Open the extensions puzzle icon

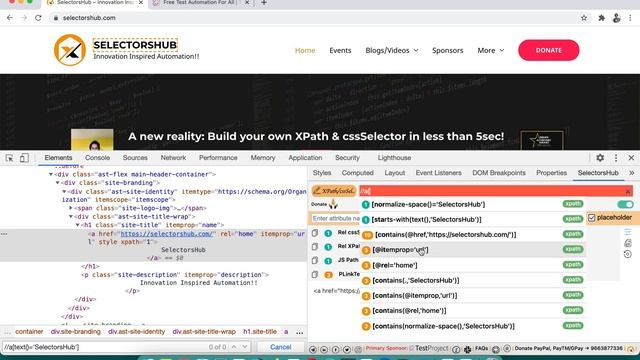point(602,18)
